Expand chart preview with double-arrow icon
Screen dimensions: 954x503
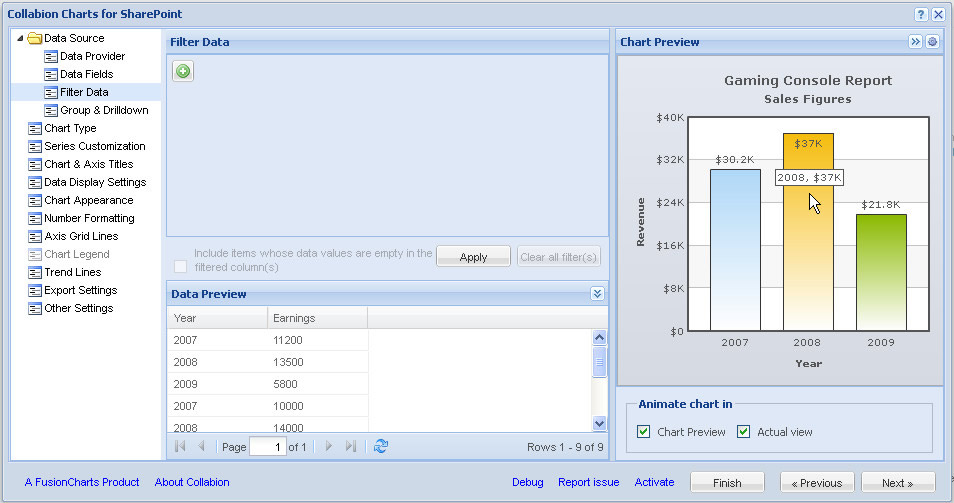pyautogui.click(x=915, y=41)
